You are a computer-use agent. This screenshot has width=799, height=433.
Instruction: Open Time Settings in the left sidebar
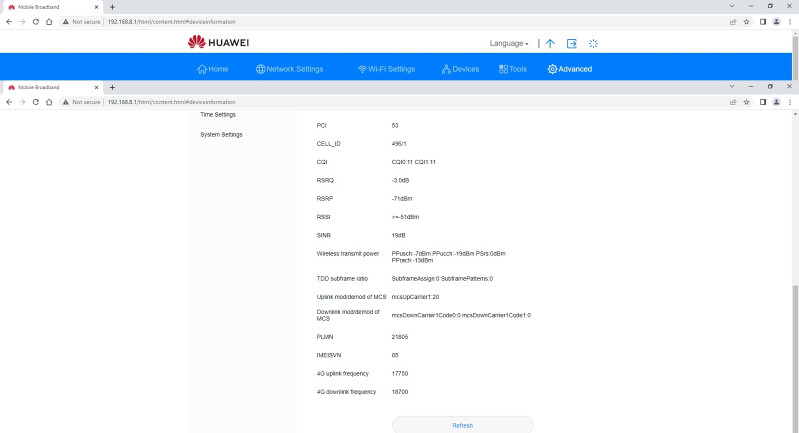point(218,115)
